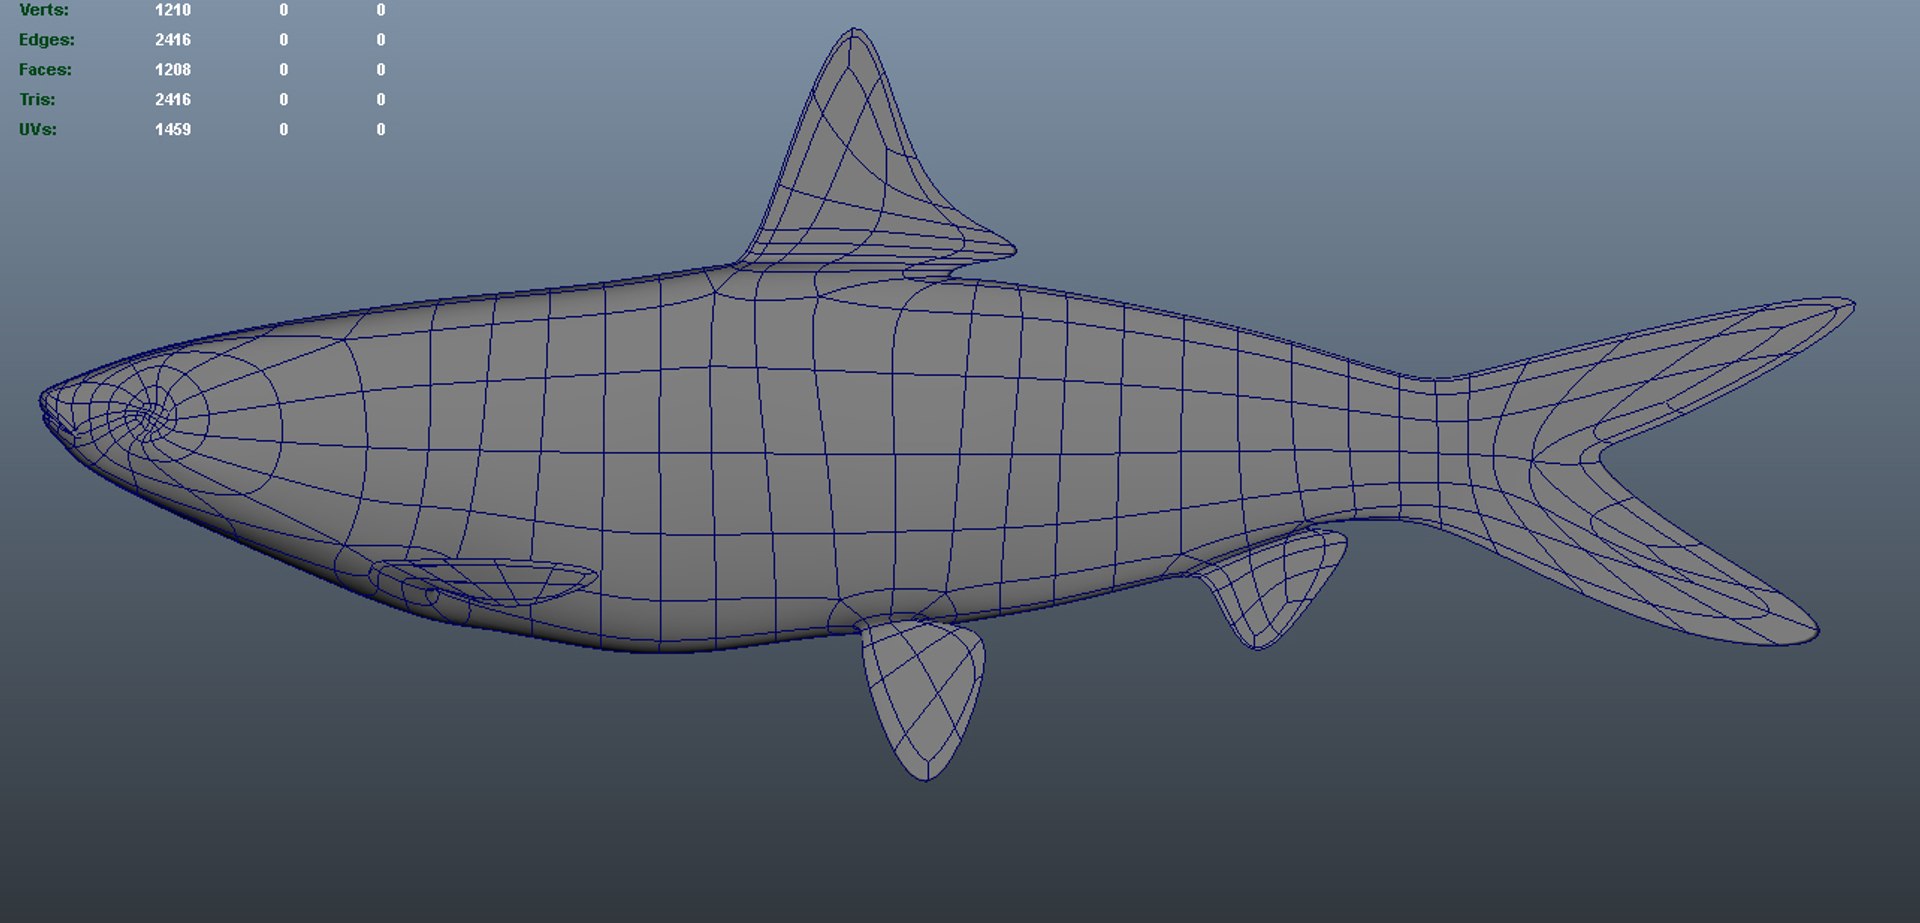Screen dimensions: 1920x923
Task: Select the Verts count value 1210
Action: click(x=173, y=10)
